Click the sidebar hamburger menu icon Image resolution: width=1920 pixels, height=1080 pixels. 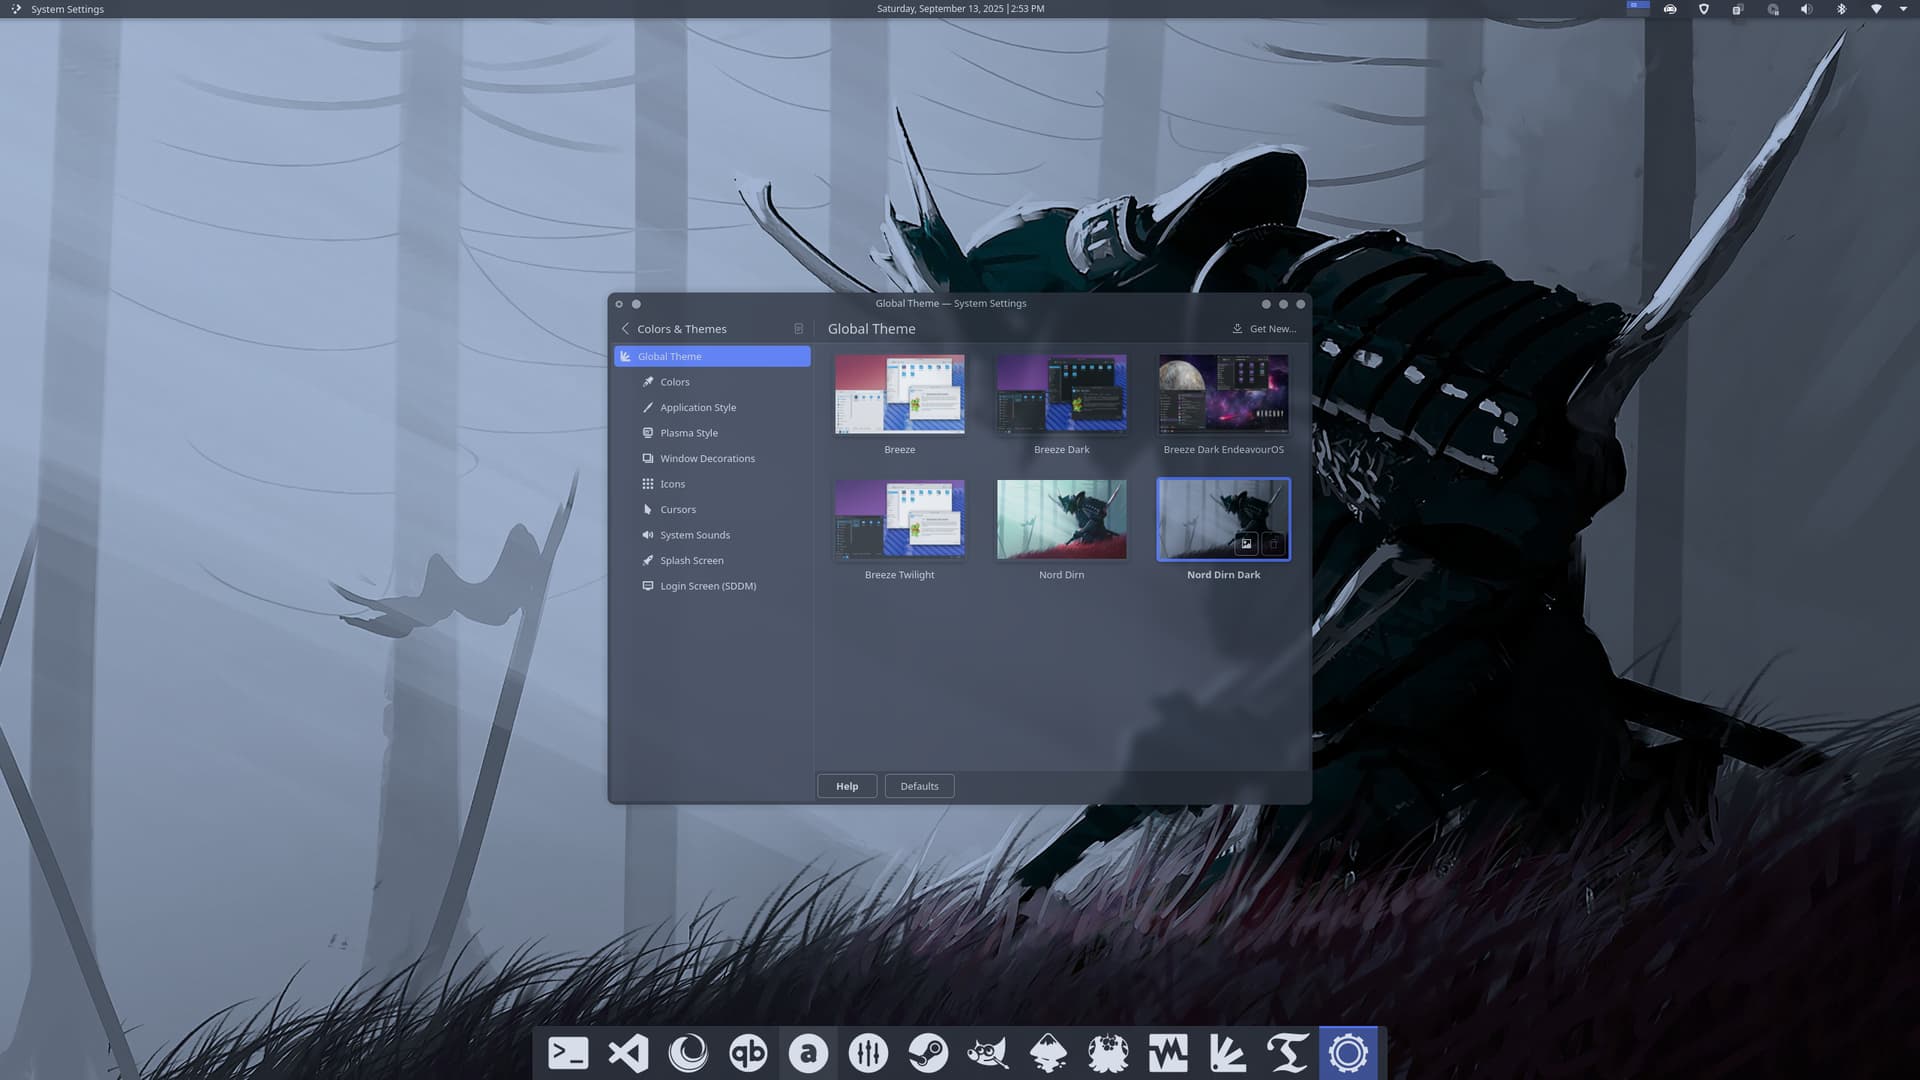(x=798, y=329)
